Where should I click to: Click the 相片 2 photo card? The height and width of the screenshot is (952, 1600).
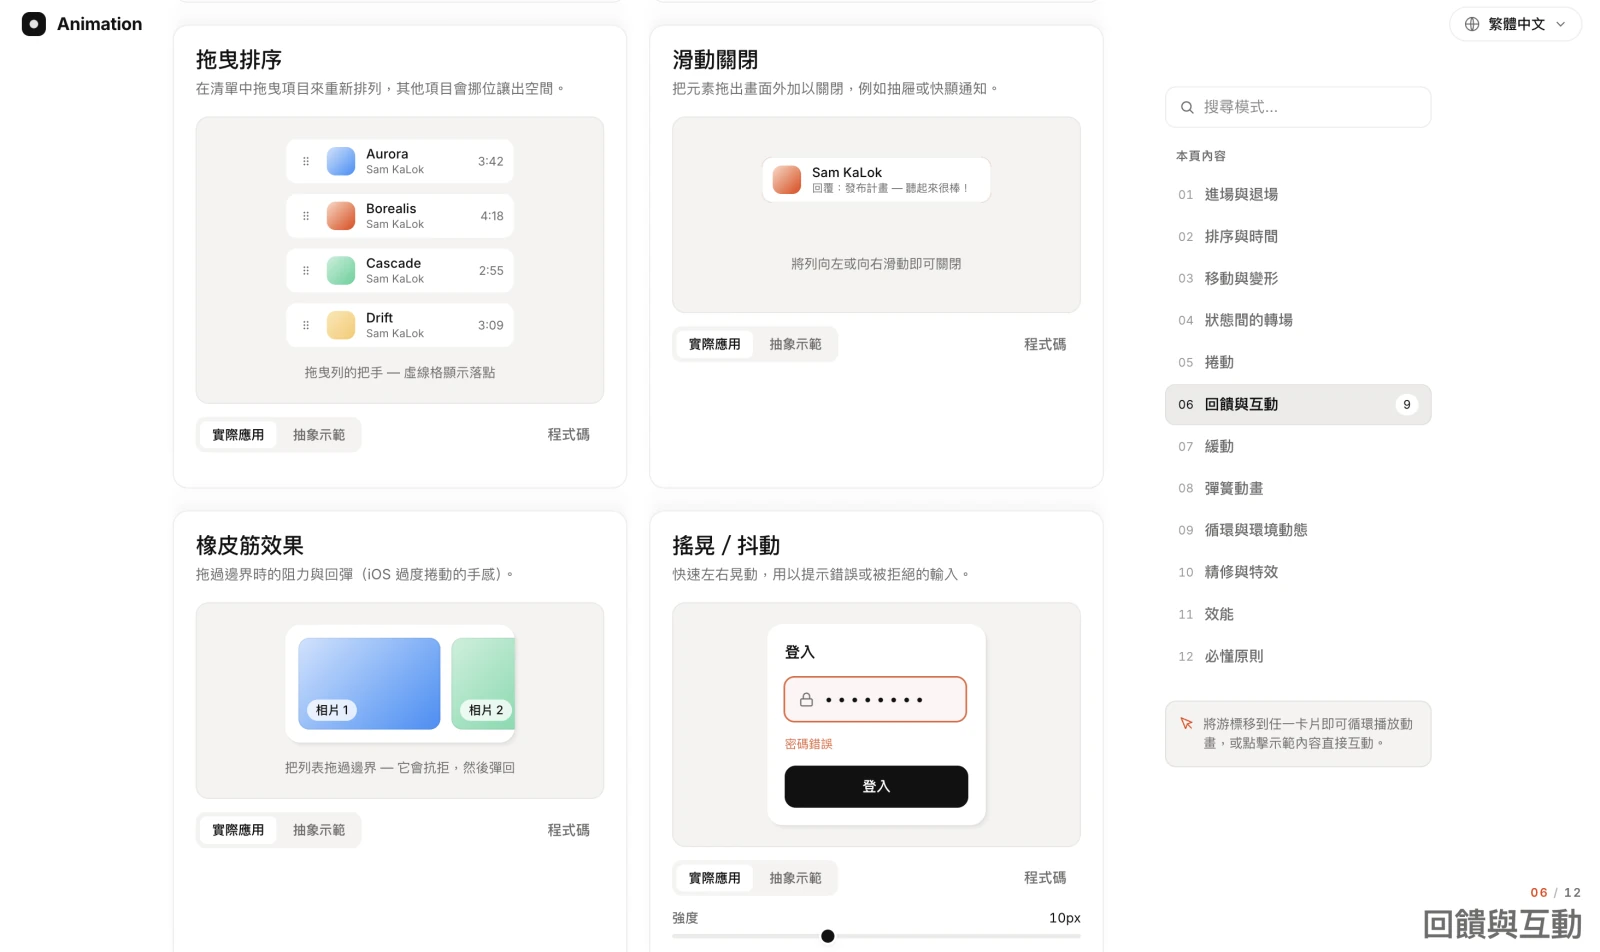pos(483,684)
